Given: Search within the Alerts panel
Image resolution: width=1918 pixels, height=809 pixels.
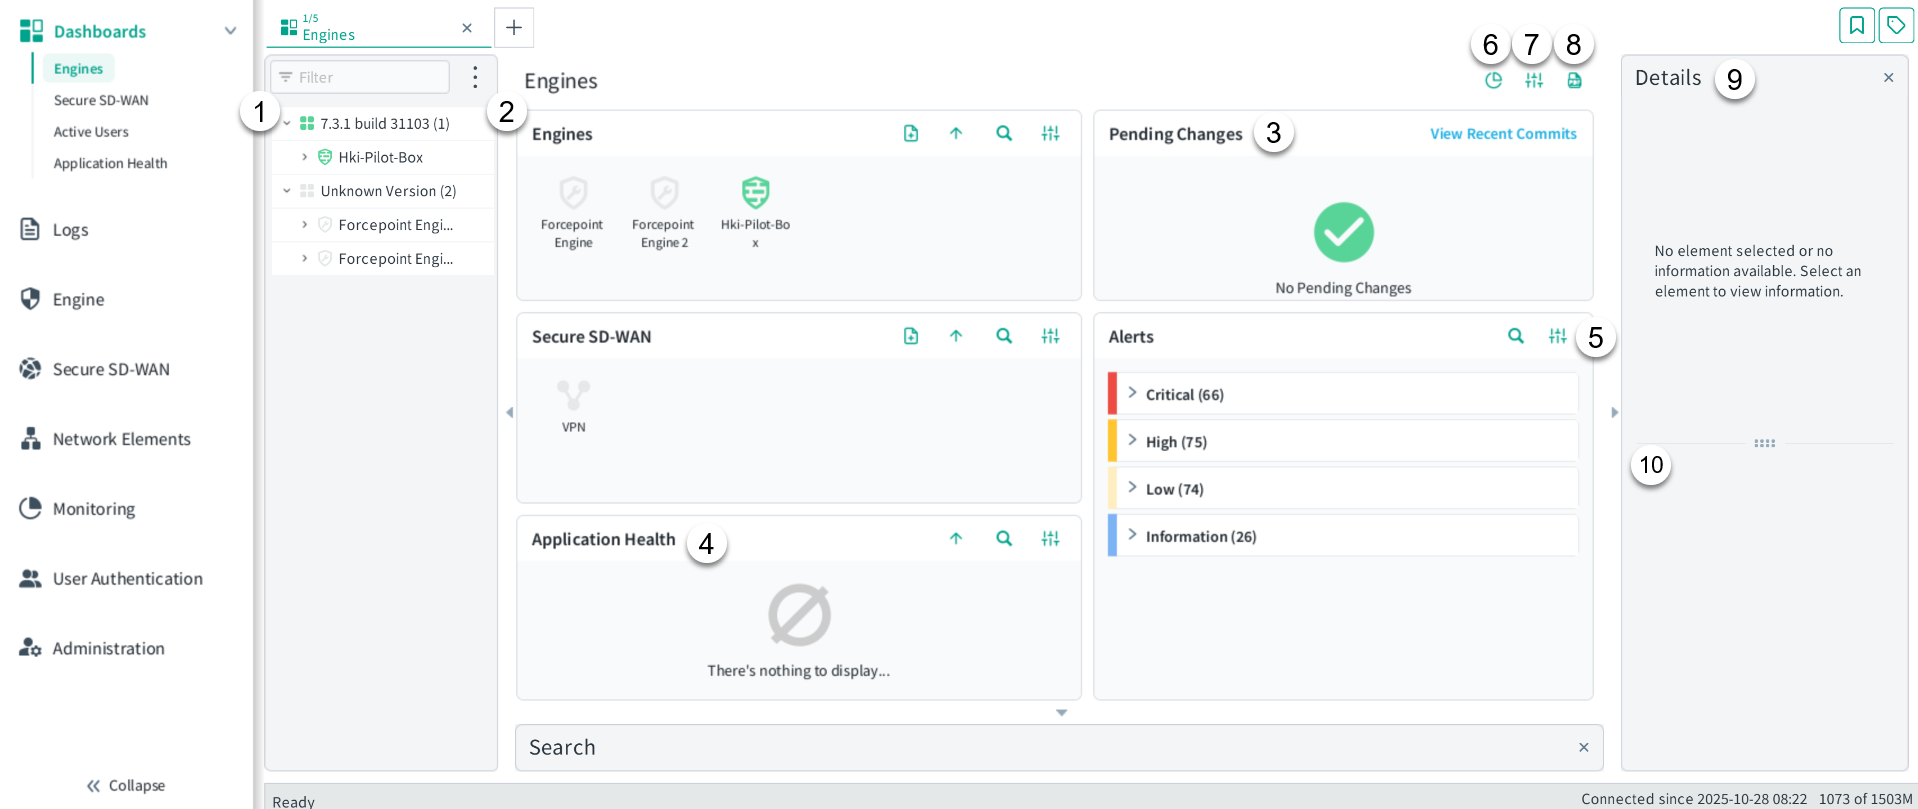Looking at the screenshot, I should (1516, 336).
